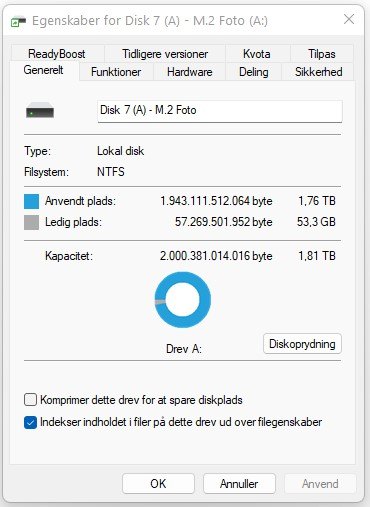Screen dimensions: 370x507
Task: Open the Funktioner tab
Action: click(x=116, y=72)
